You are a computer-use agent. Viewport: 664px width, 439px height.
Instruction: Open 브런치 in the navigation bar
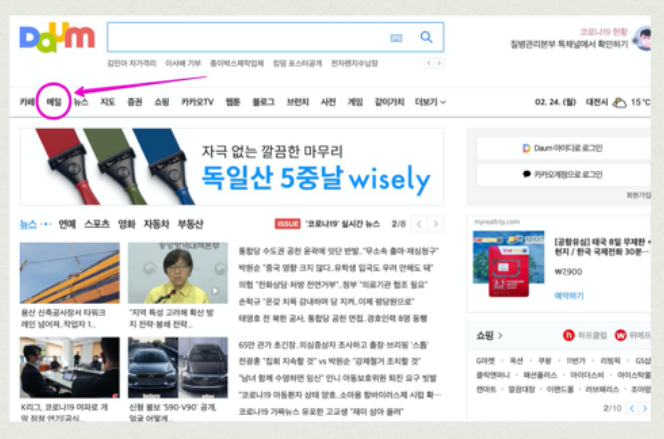298,102
